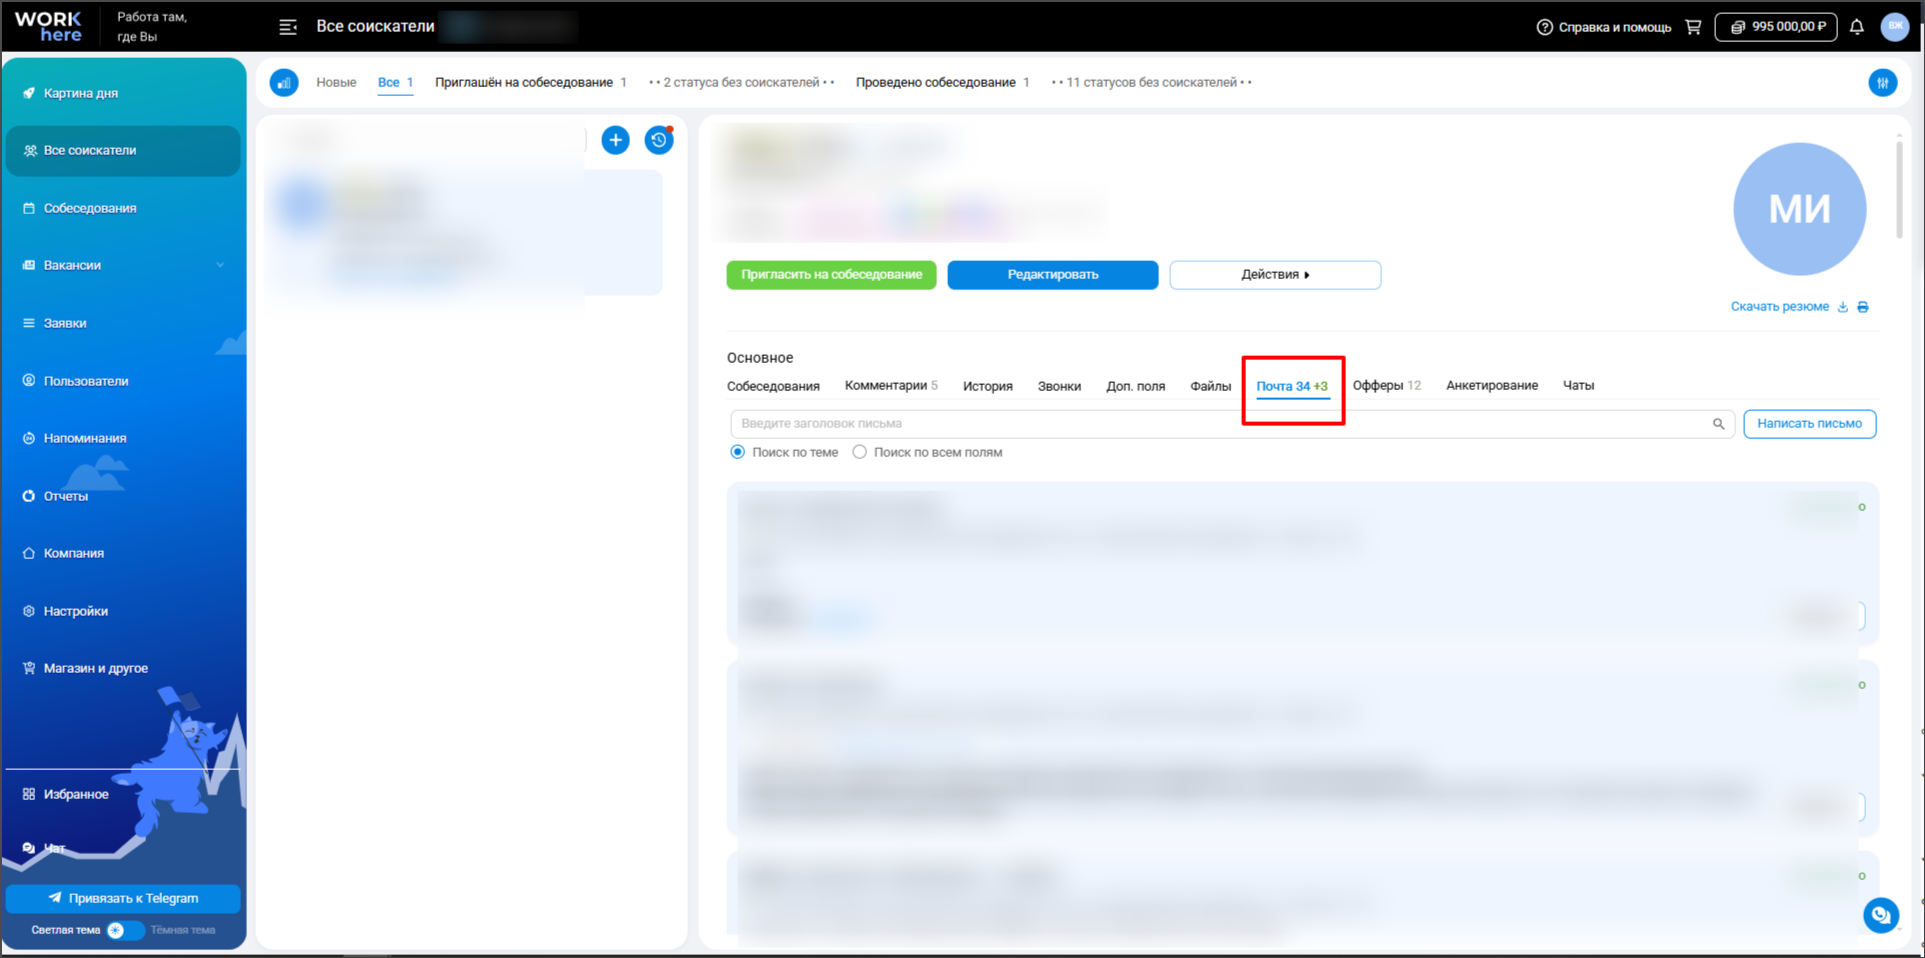1925x958 pixels.
Task: Click Скачать резюме link
Action: (1780, 307)
